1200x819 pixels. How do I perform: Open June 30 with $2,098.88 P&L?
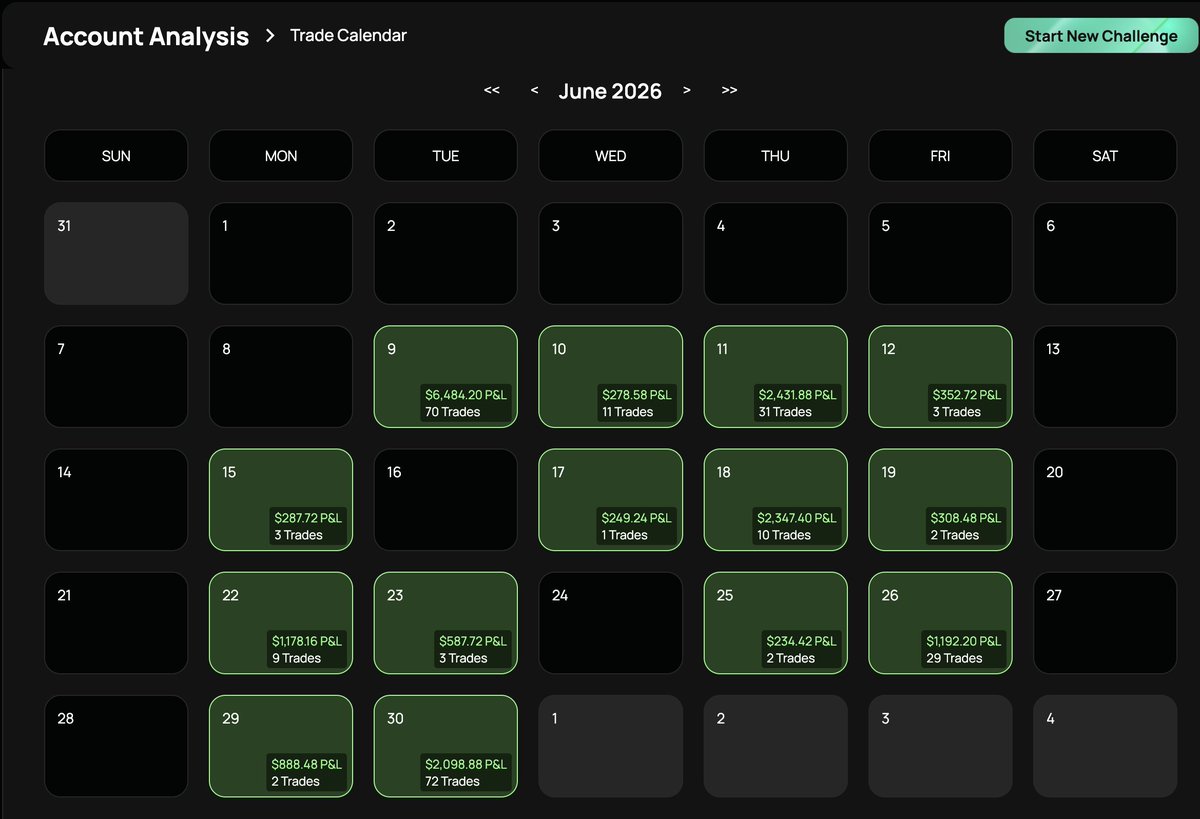pyautogui.click(x=446, y=746)
